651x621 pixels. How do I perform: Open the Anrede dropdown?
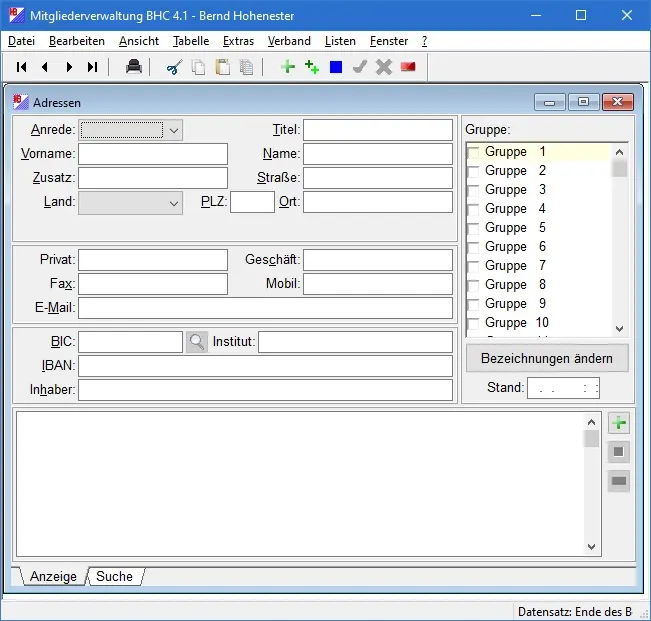[x=174, y=130]
